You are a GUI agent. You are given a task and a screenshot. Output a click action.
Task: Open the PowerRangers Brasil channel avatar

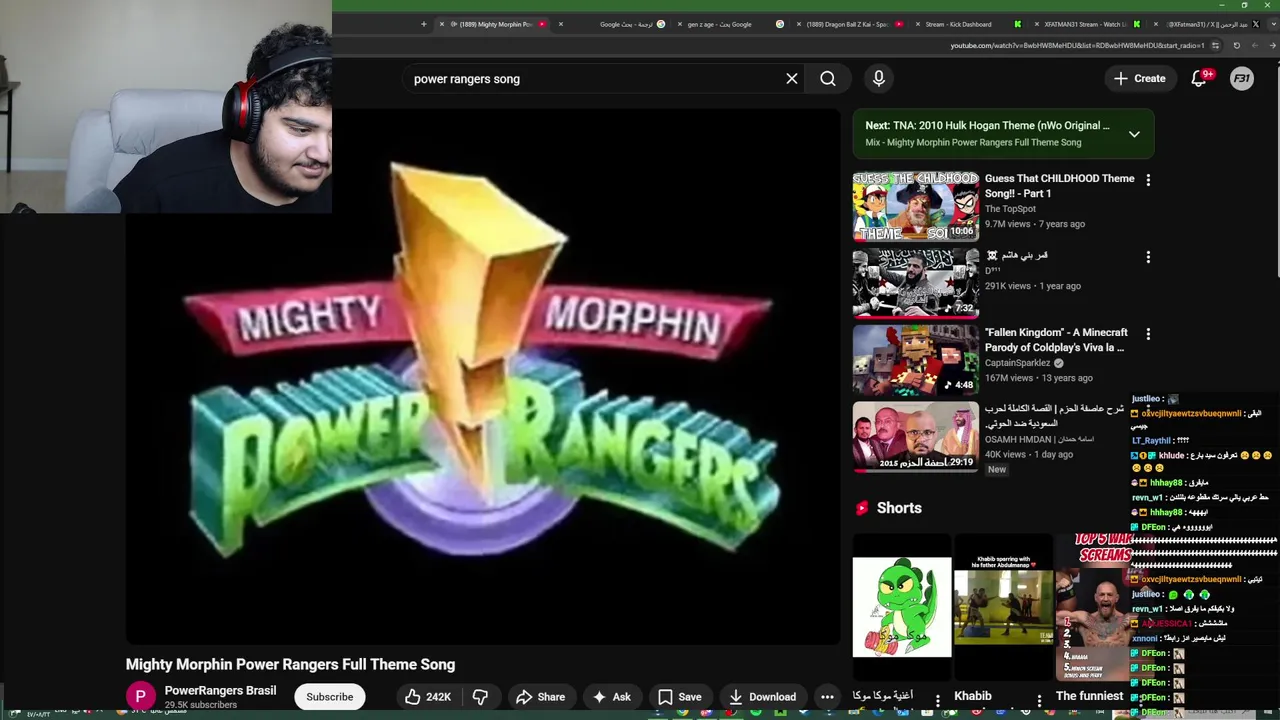pyautogui.click(x=141, y=697)
